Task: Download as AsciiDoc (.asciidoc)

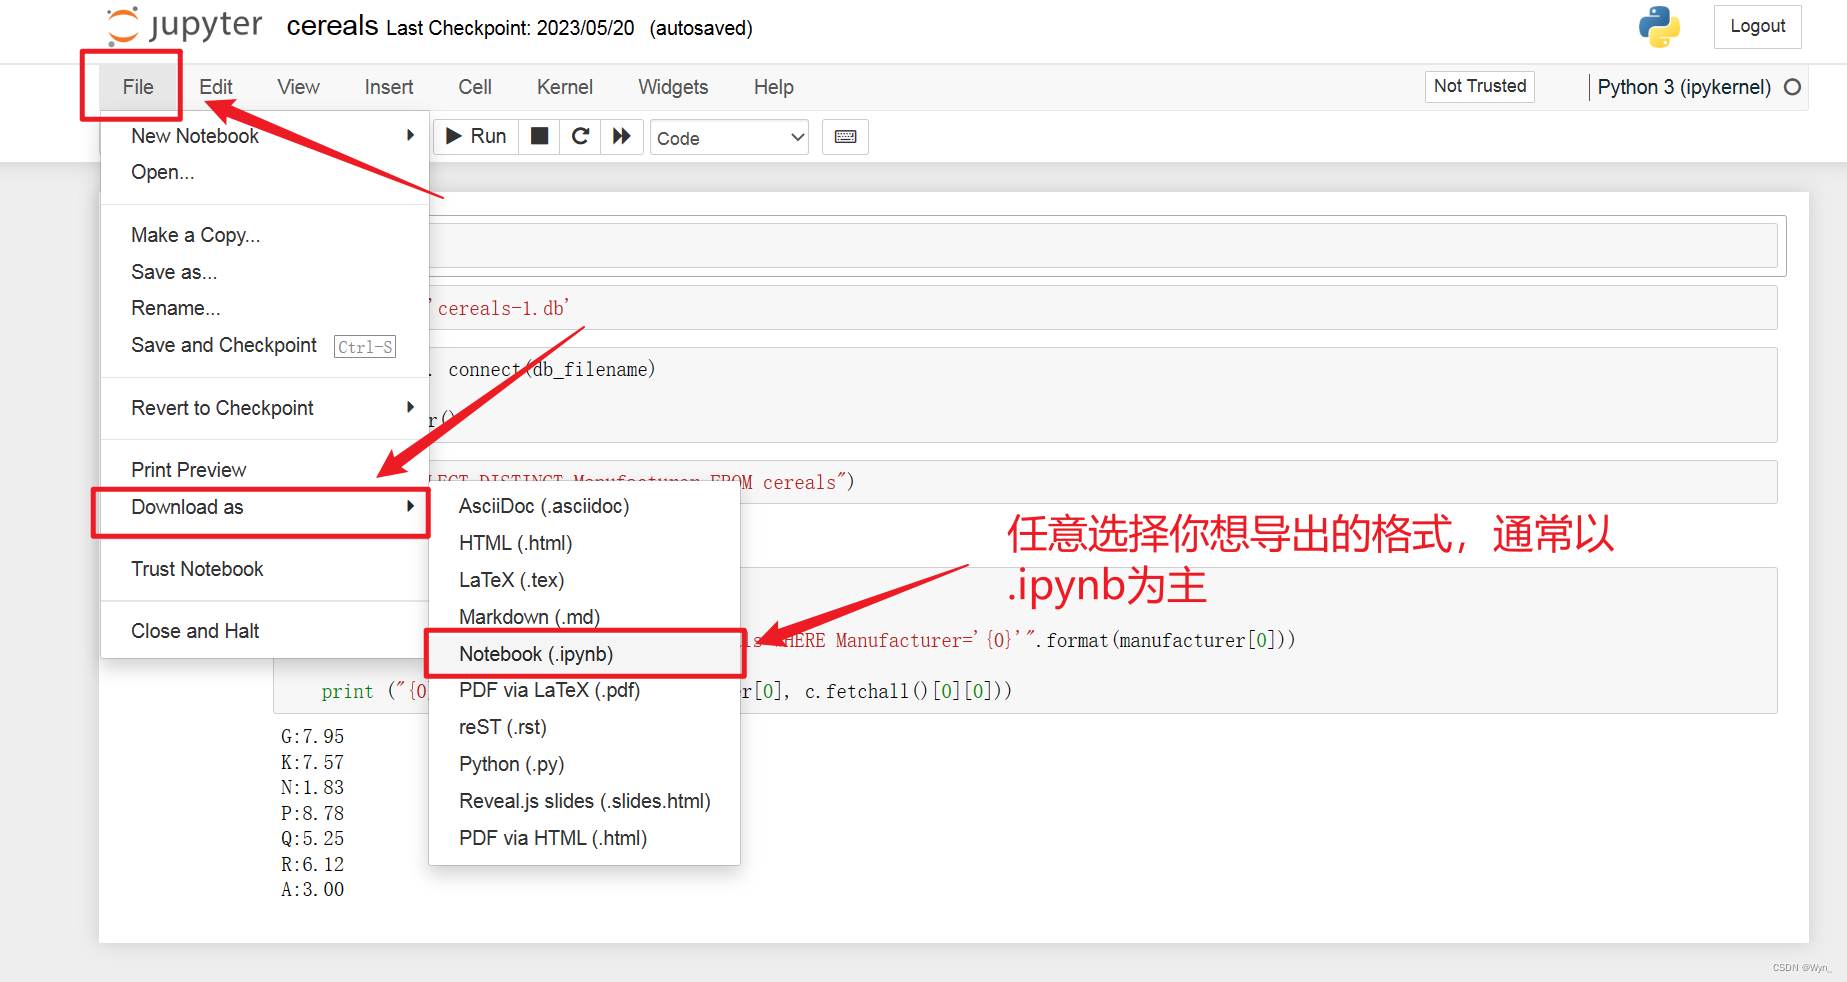Action: point(584,506)
